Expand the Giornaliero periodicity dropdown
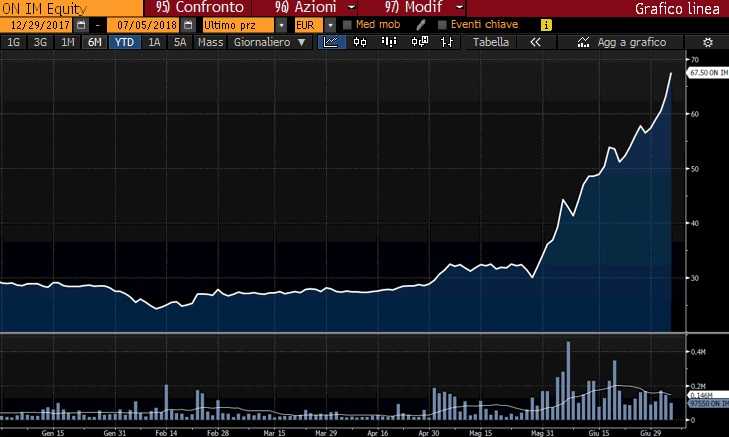 point(302,42)
